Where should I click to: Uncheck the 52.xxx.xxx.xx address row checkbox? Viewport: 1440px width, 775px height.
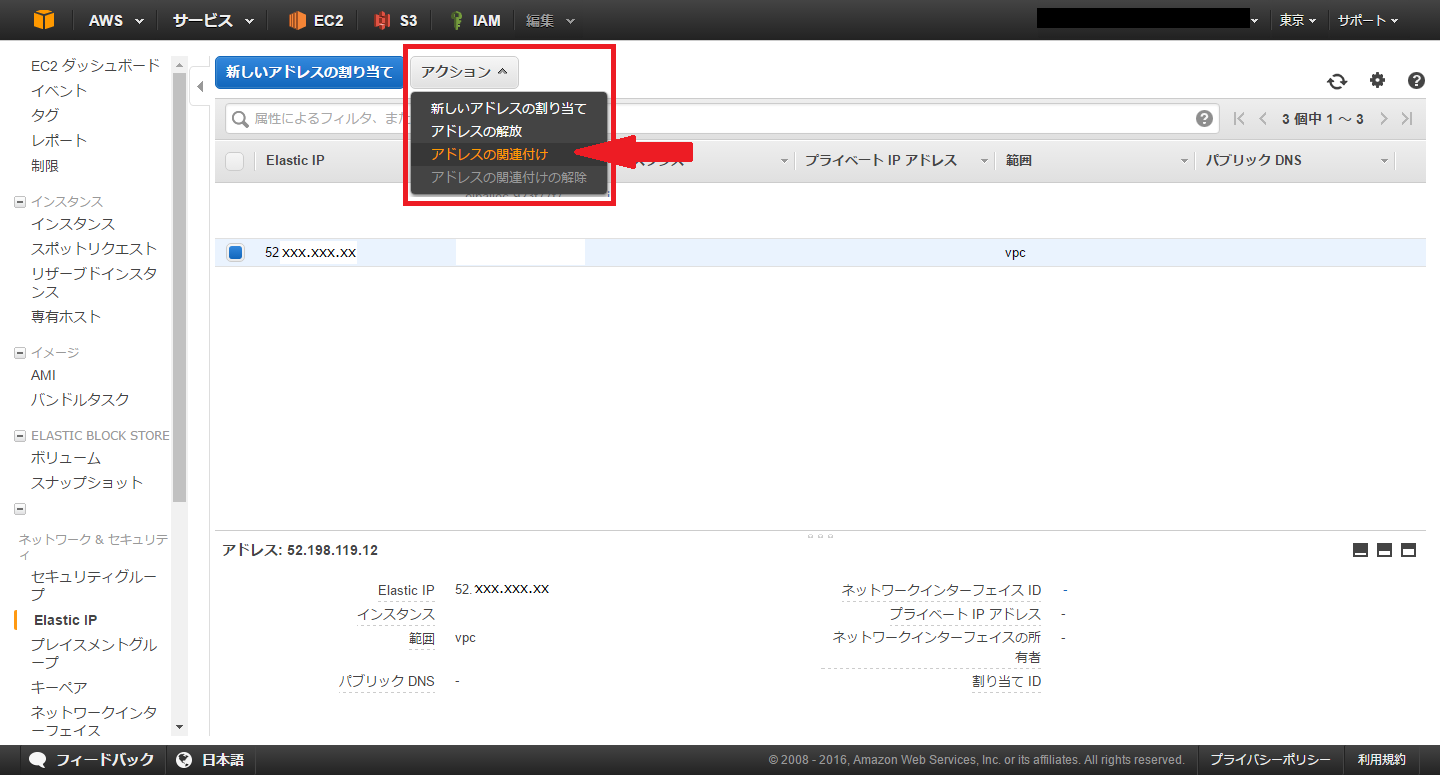click(x=235, y=253)
